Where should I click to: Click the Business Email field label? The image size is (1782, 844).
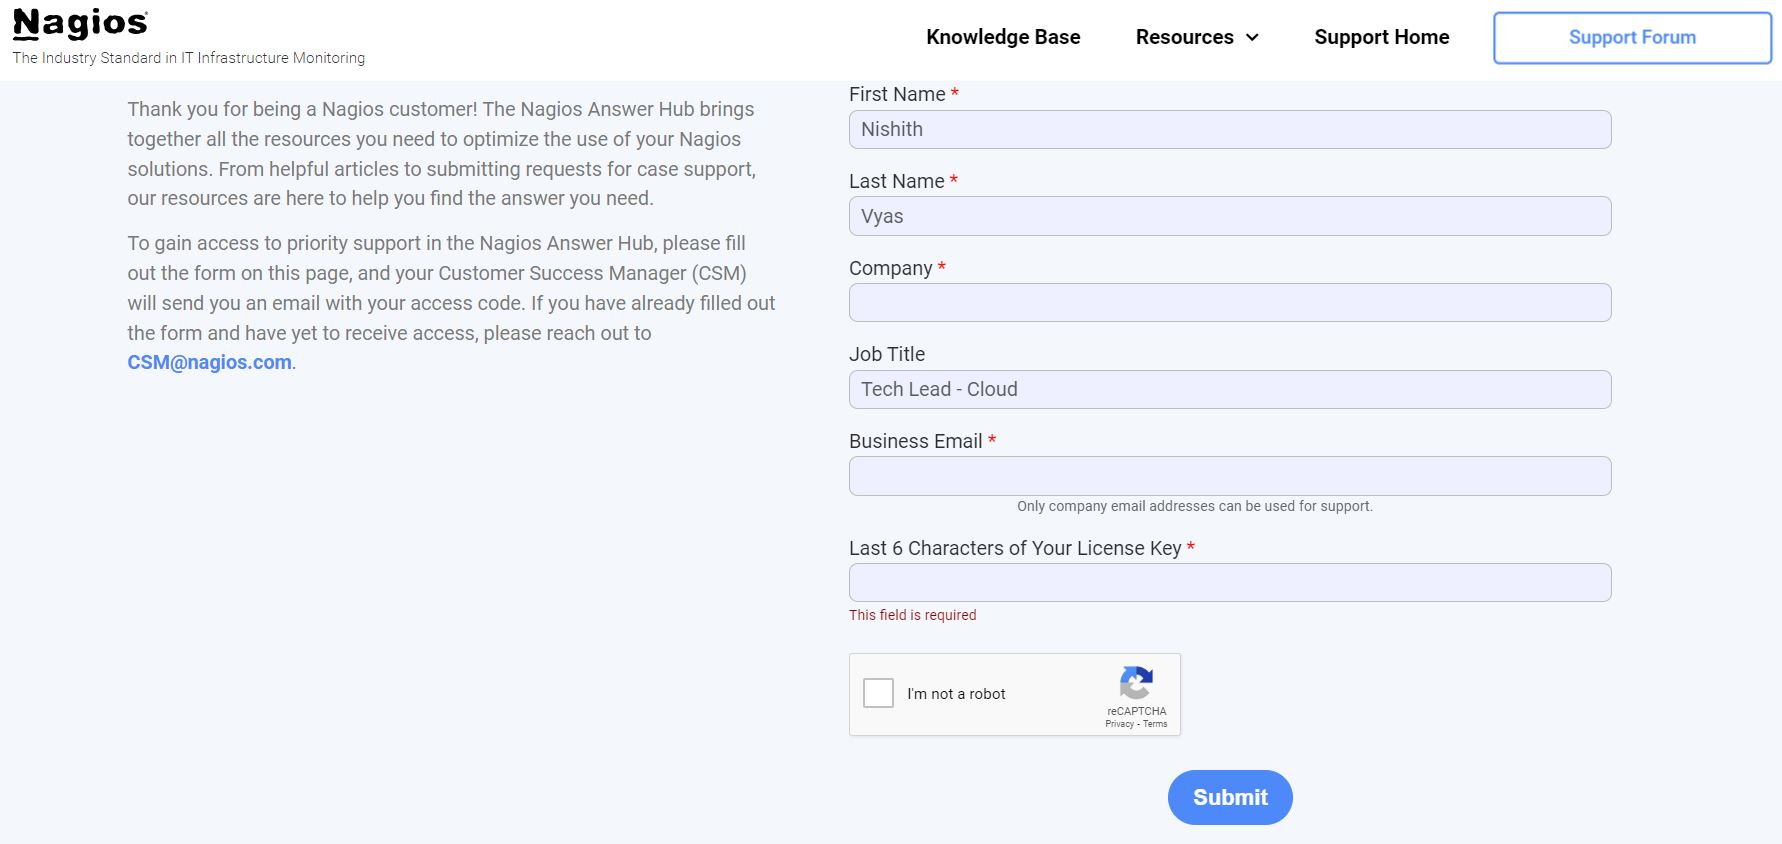click(x=915, y=441)
